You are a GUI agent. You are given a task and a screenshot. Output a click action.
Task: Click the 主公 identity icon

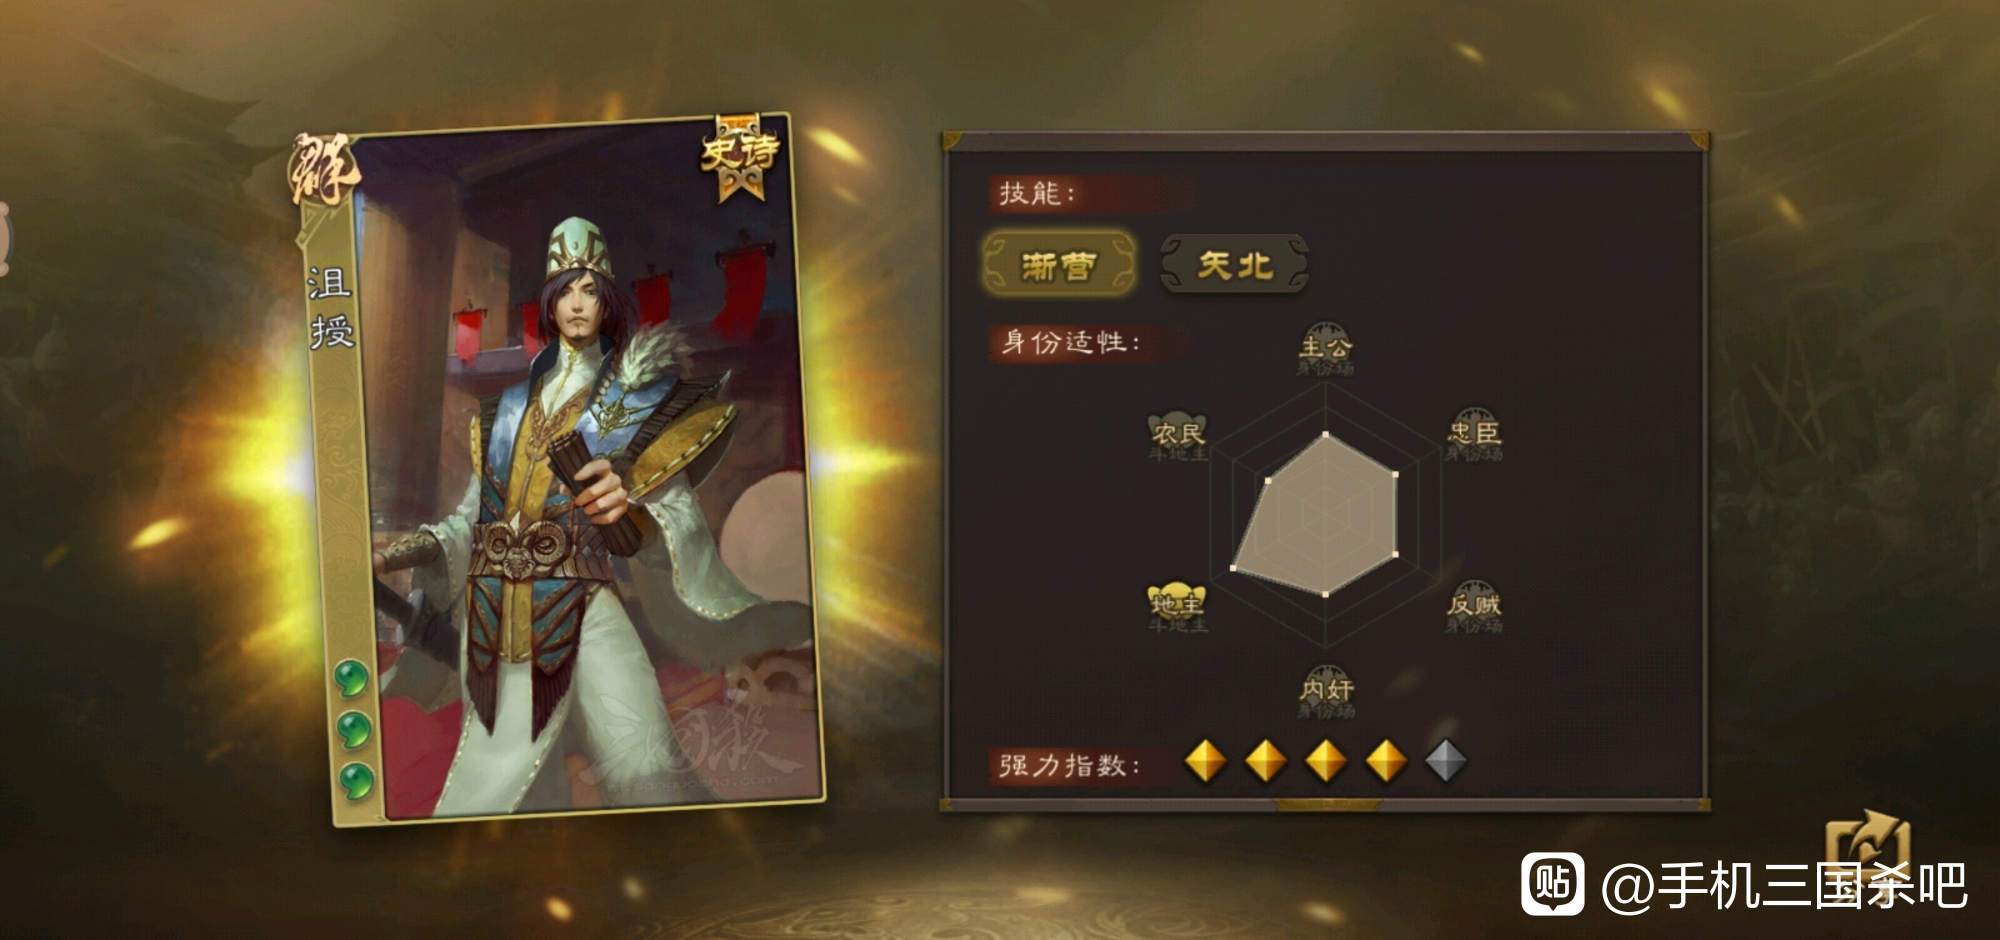click(x=1326, y=349)
